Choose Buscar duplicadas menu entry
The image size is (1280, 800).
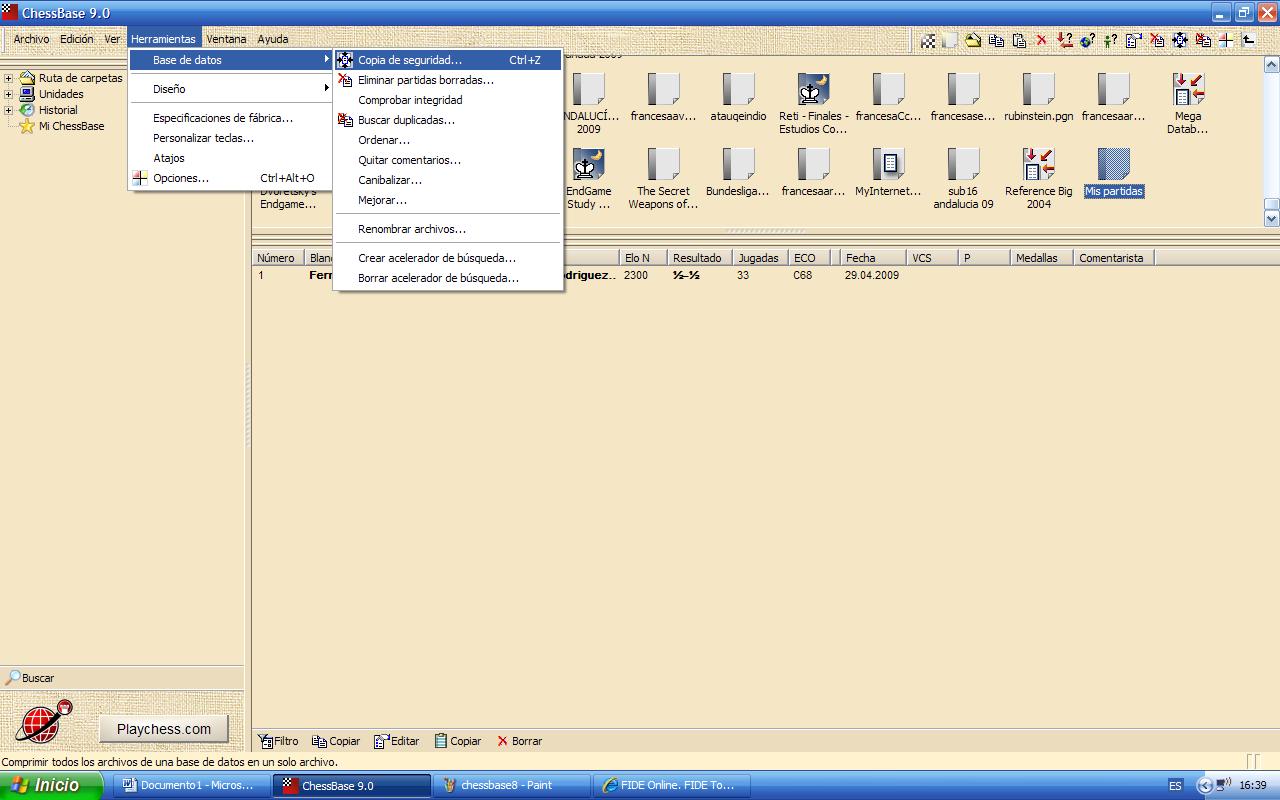448,120
